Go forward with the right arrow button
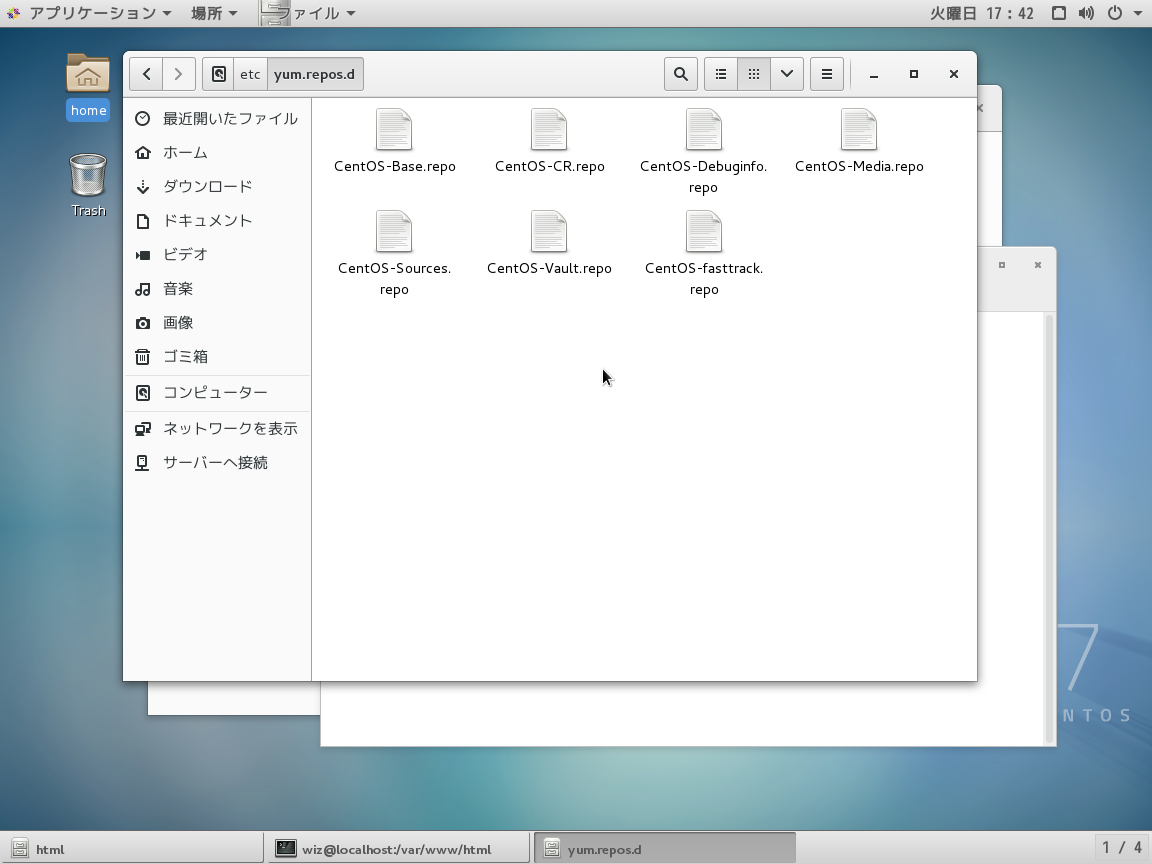Viewport: 1152px width, 864px height. pos(179,74)
